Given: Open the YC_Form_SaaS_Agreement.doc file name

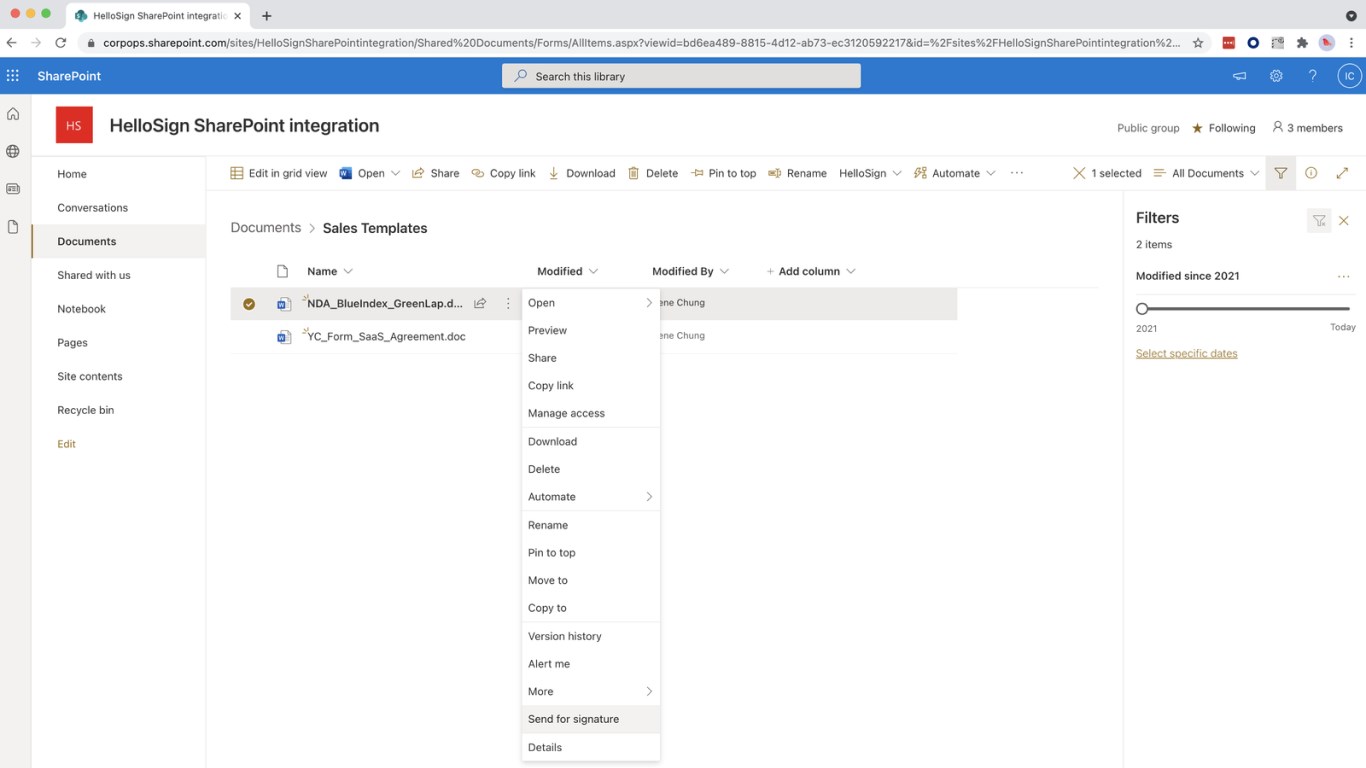Looking at the screenshot, I should pos(386,337).
